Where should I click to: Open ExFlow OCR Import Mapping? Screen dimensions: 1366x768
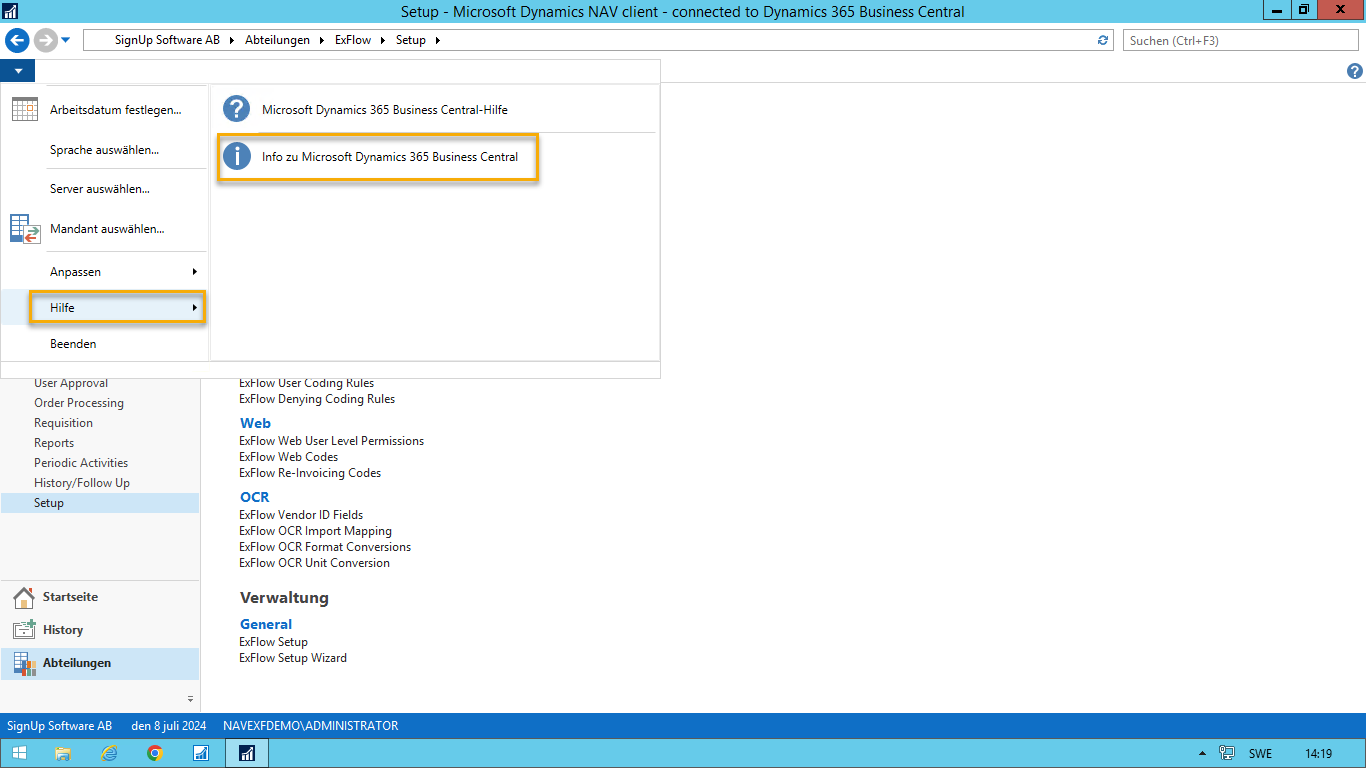click(x=316, y=531)
